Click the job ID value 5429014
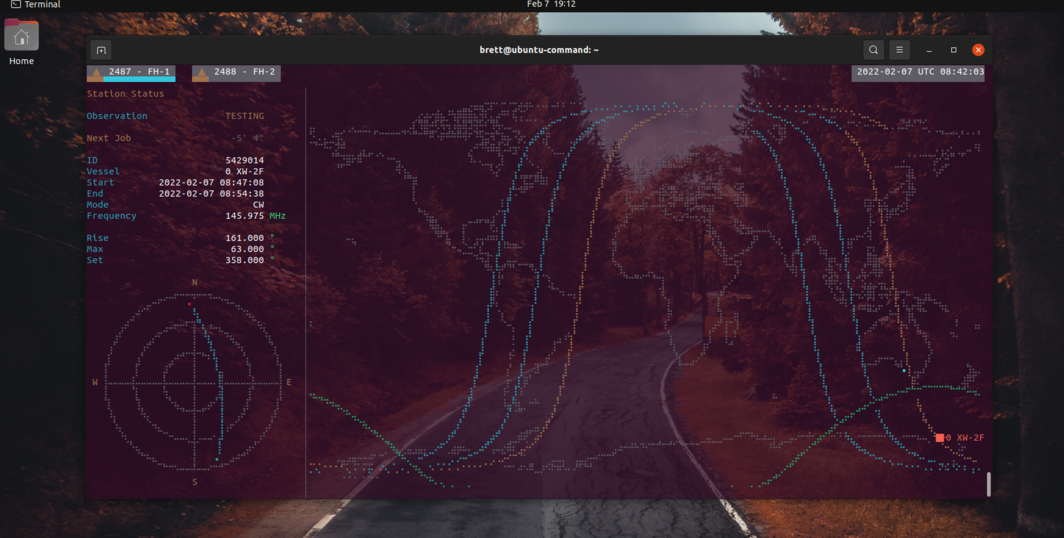The height and width of the screenshot is (538, 1064). click(x=244, y=160)
